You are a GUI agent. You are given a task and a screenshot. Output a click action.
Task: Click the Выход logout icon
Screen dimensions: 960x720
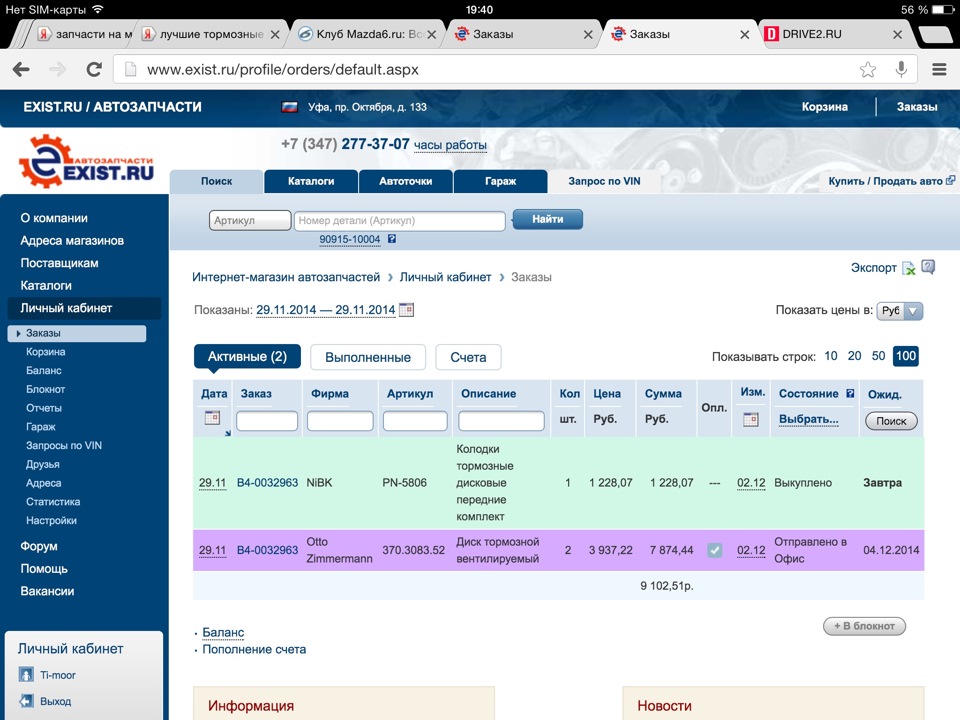pyautogui.click(x=26, y=701)
